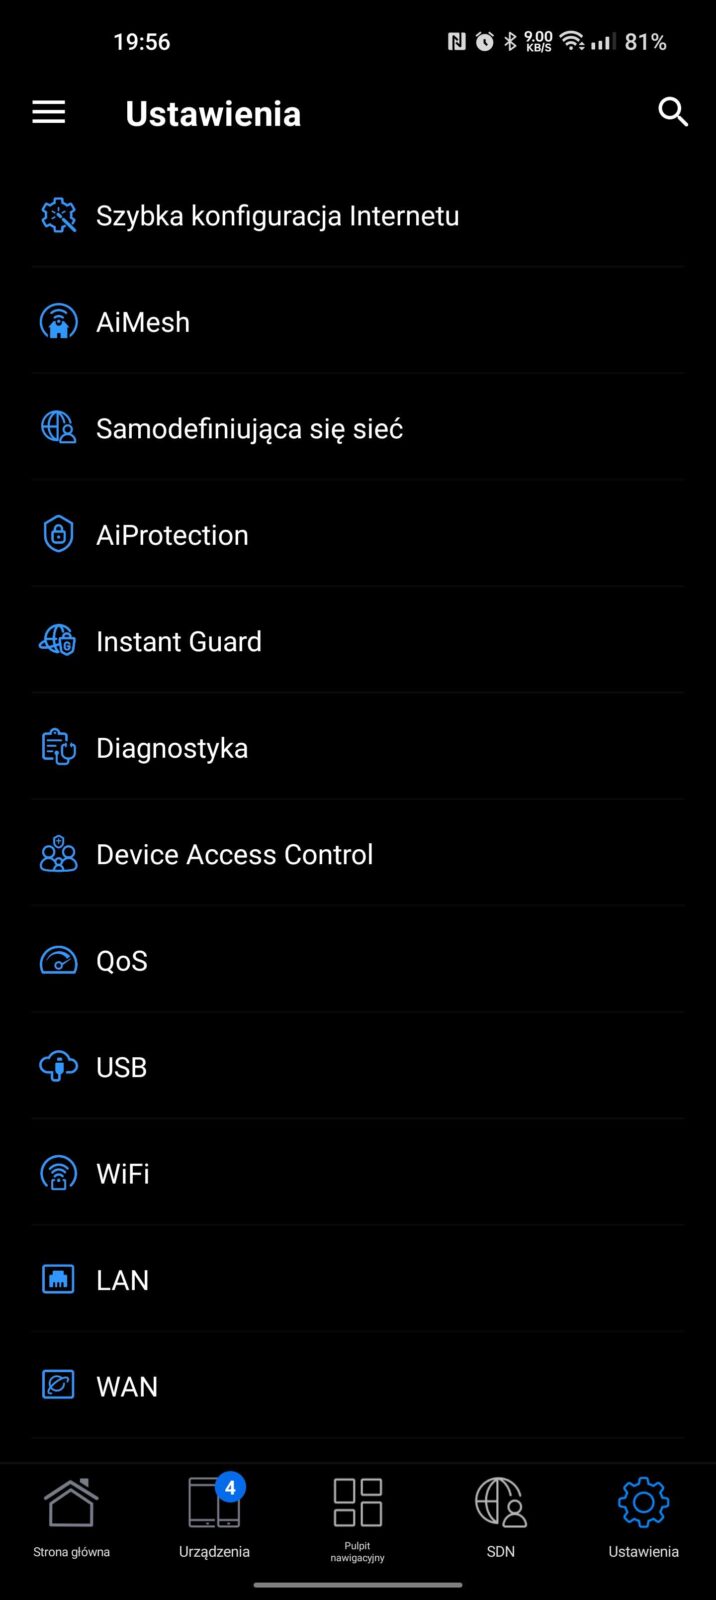Open the hamburger navigation menu
716x1600 pixels.
(48, 113)
